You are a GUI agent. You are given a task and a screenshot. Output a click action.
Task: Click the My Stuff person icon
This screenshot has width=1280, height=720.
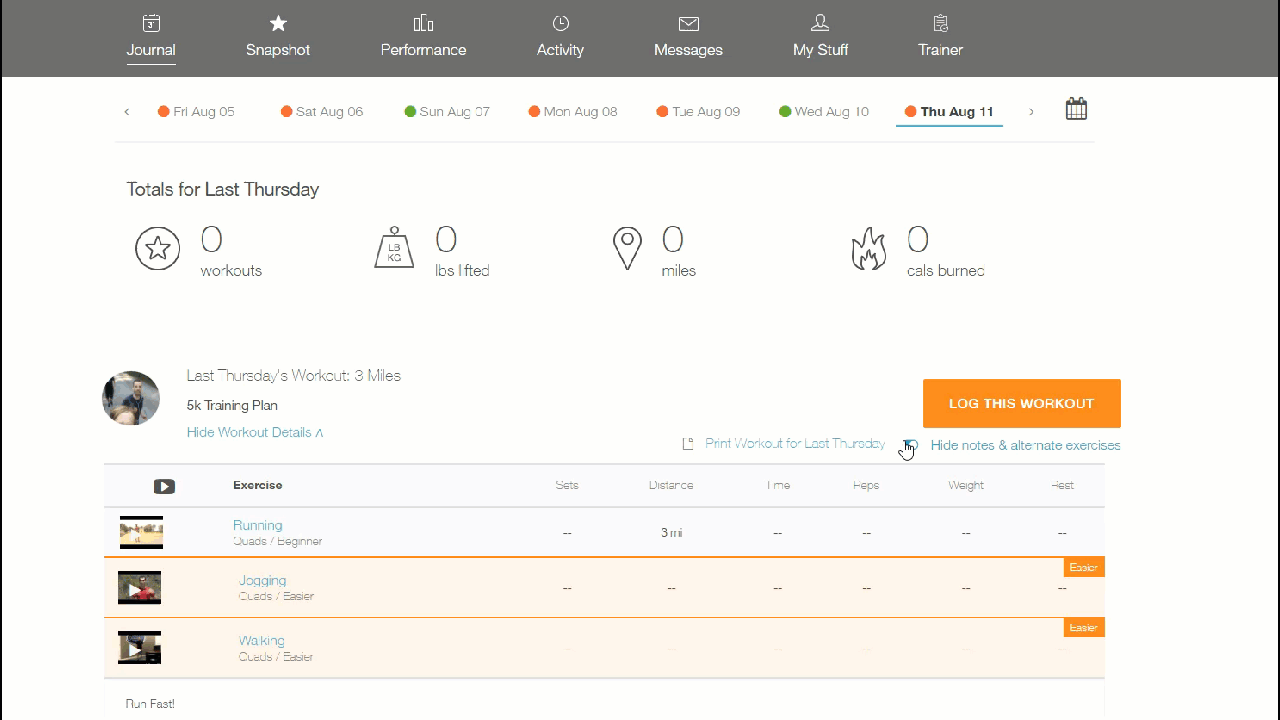click(820, 23)
